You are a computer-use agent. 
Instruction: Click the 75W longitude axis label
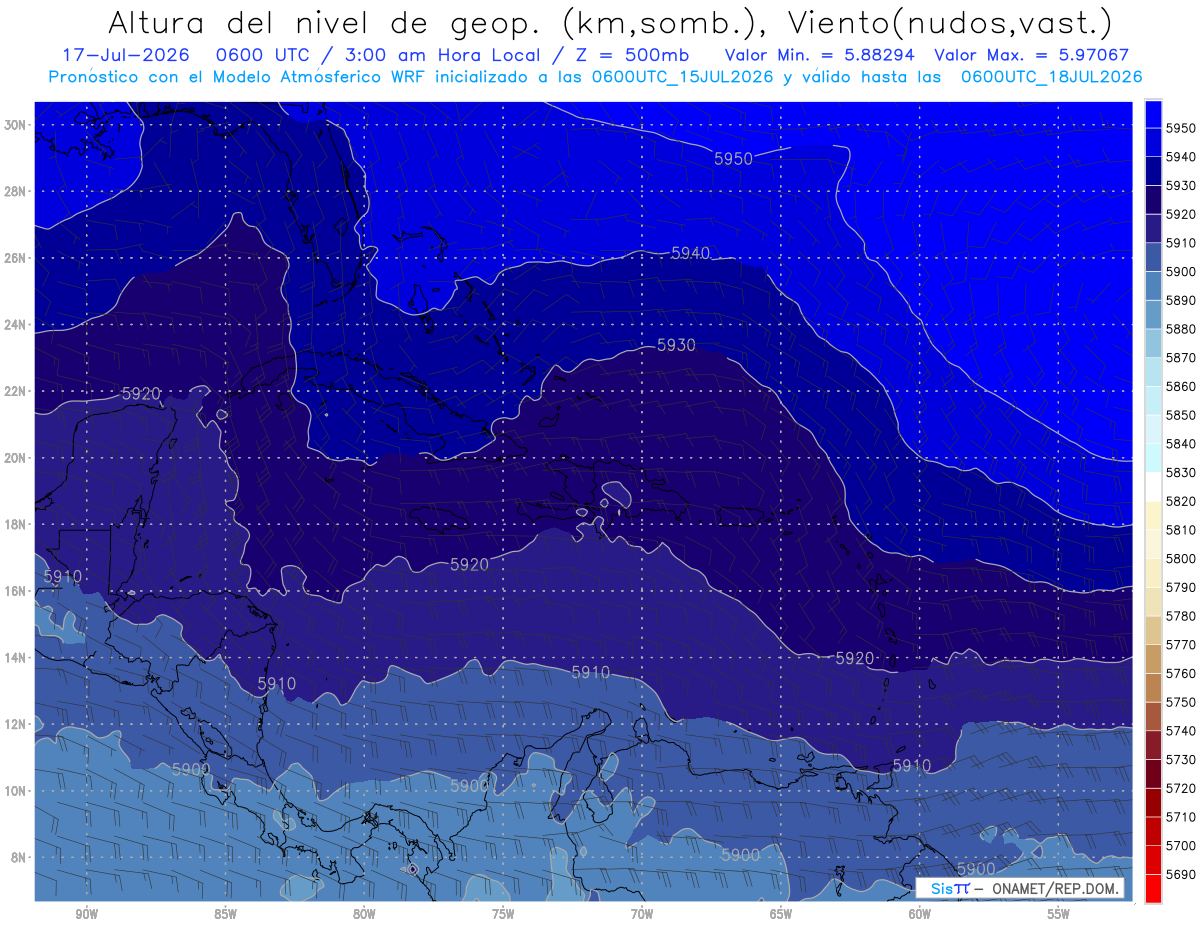tap(503, 914)
